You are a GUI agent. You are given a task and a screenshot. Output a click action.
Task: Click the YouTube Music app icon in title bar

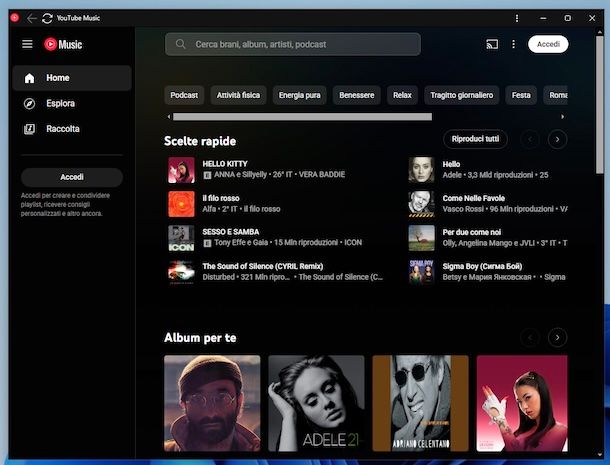pos(15,18)
